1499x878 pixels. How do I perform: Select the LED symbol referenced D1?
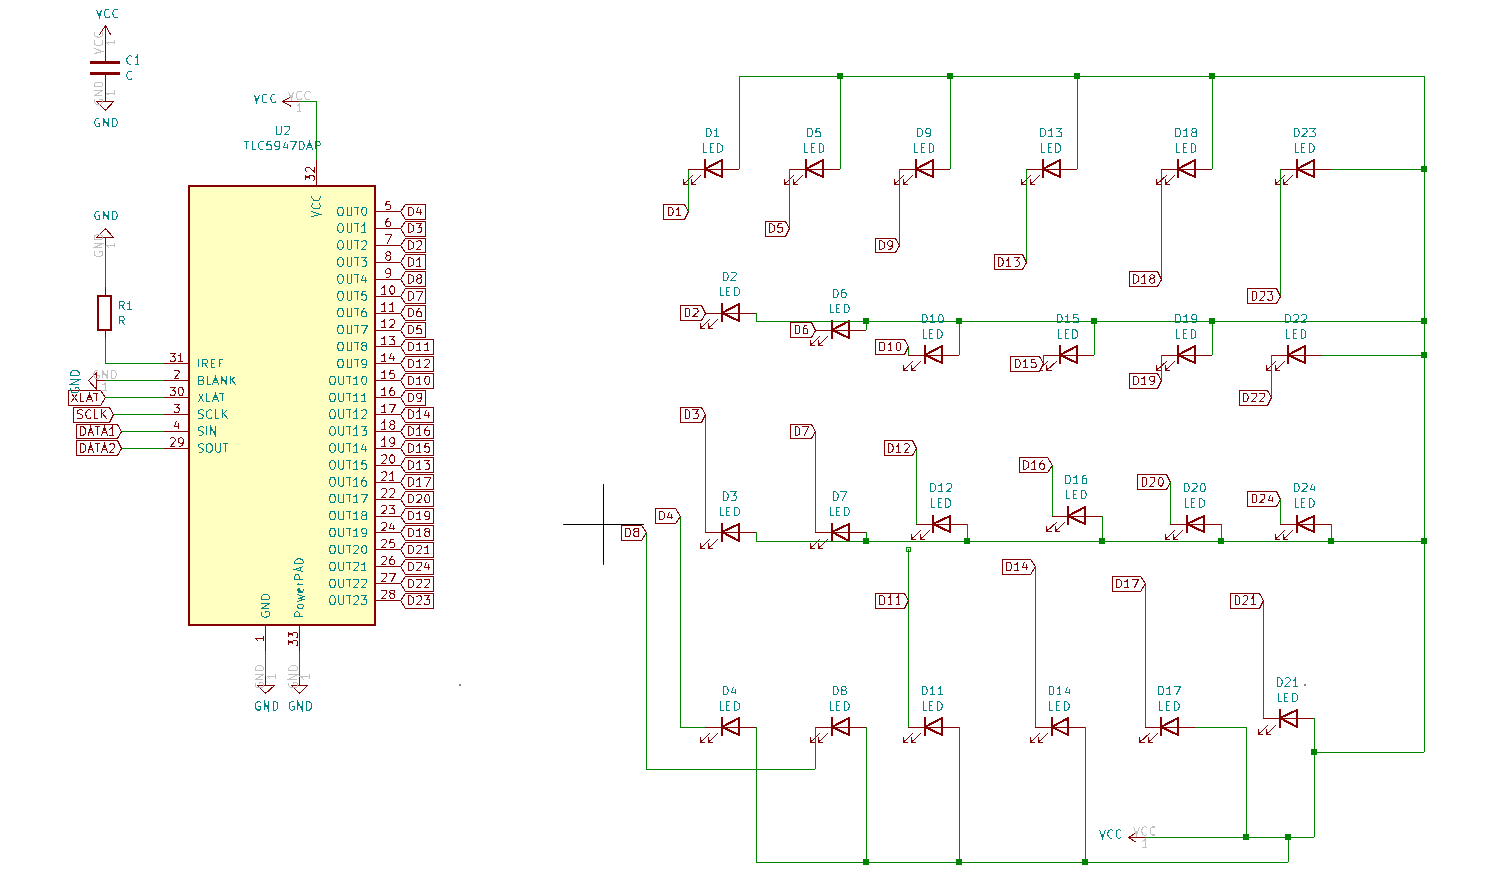[x=712, y=169]
